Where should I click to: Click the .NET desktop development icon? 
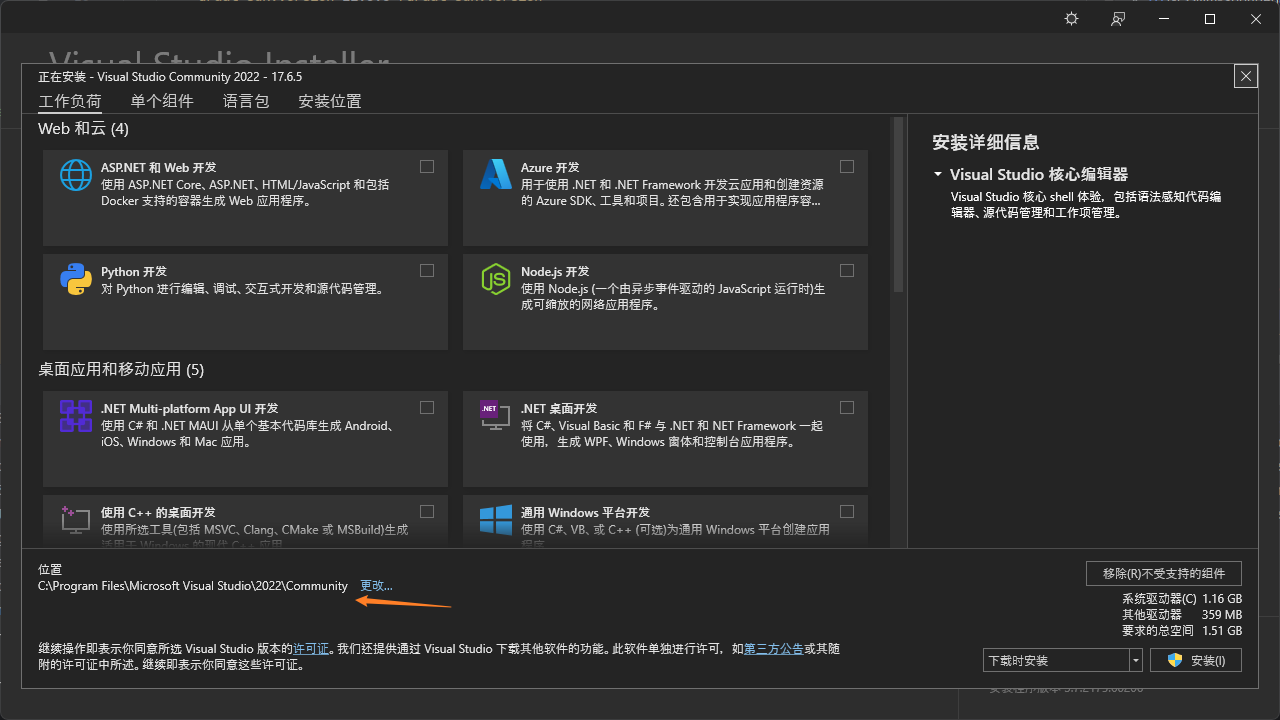coord(496,416)
